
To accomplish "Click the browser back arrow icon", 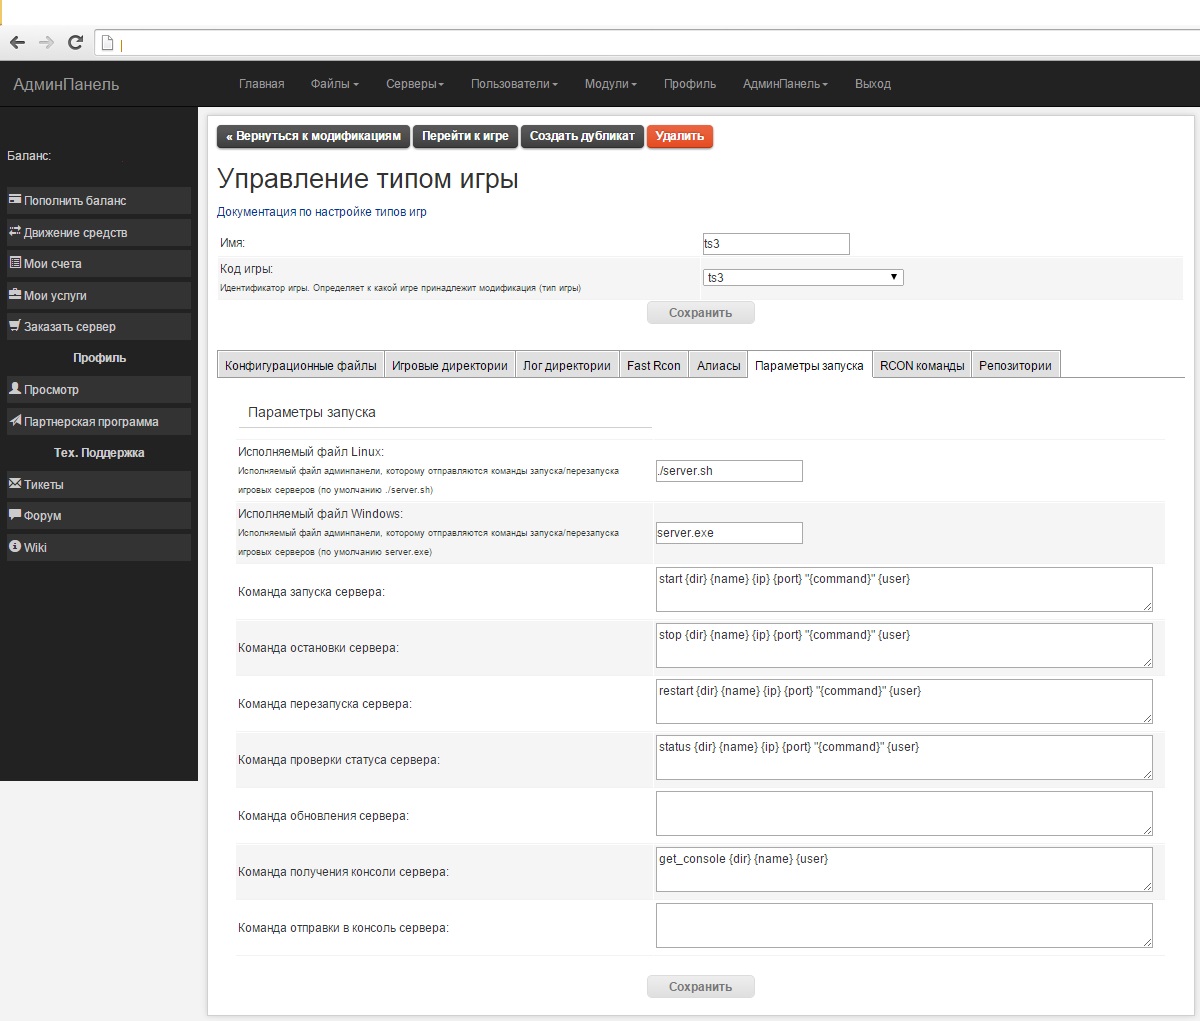I will click(x=17, y=42).
